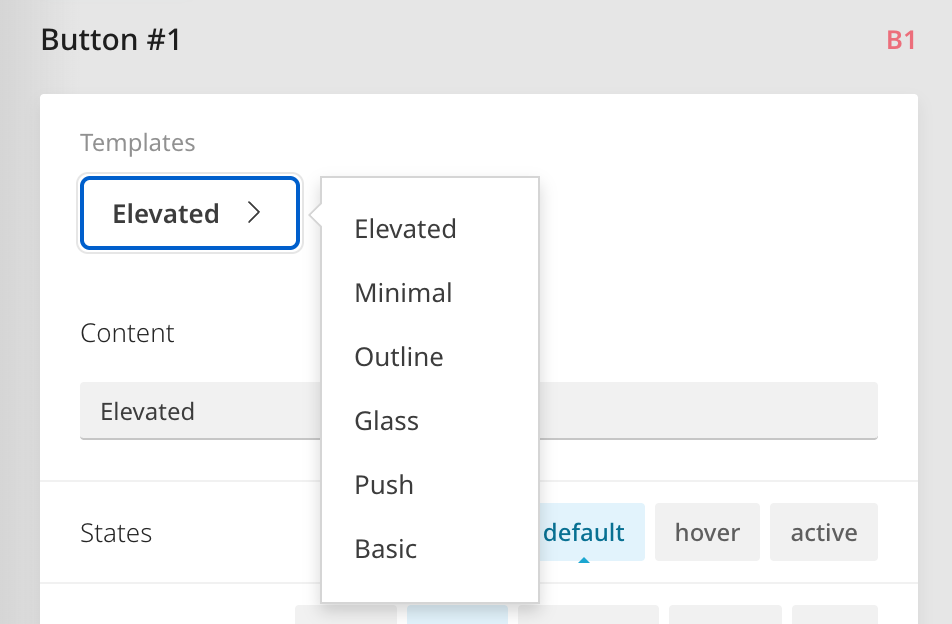The image size is (952, 624).
Task: Switch to the hover state tab
Action: 707,532
